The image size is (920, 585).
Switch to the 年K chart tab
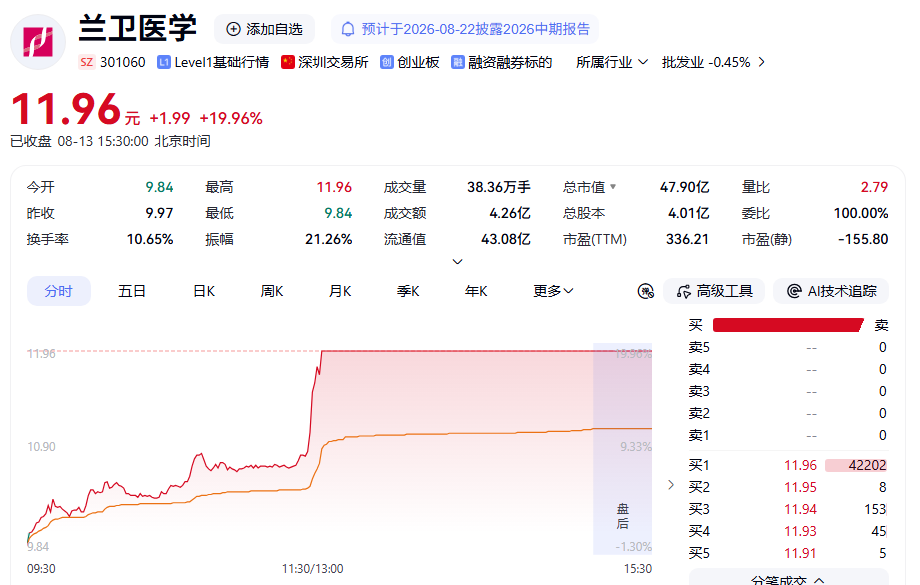coord(476,291)
